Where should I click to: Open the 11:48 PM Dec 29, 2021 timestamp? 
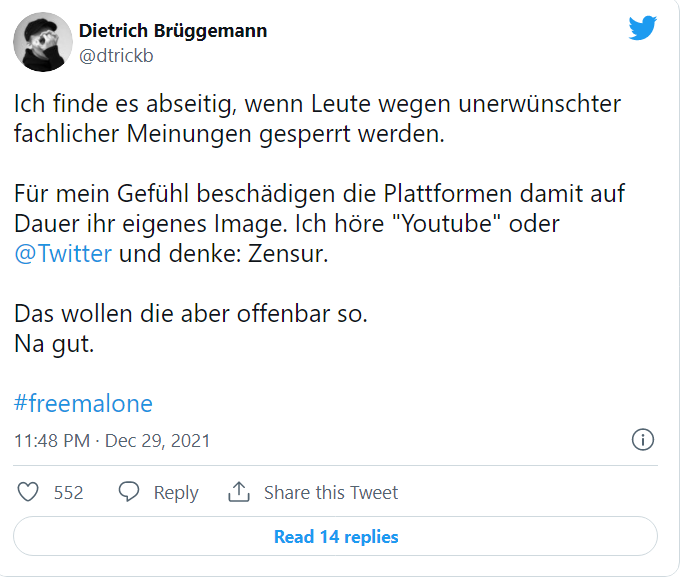[x=112, y=441]
